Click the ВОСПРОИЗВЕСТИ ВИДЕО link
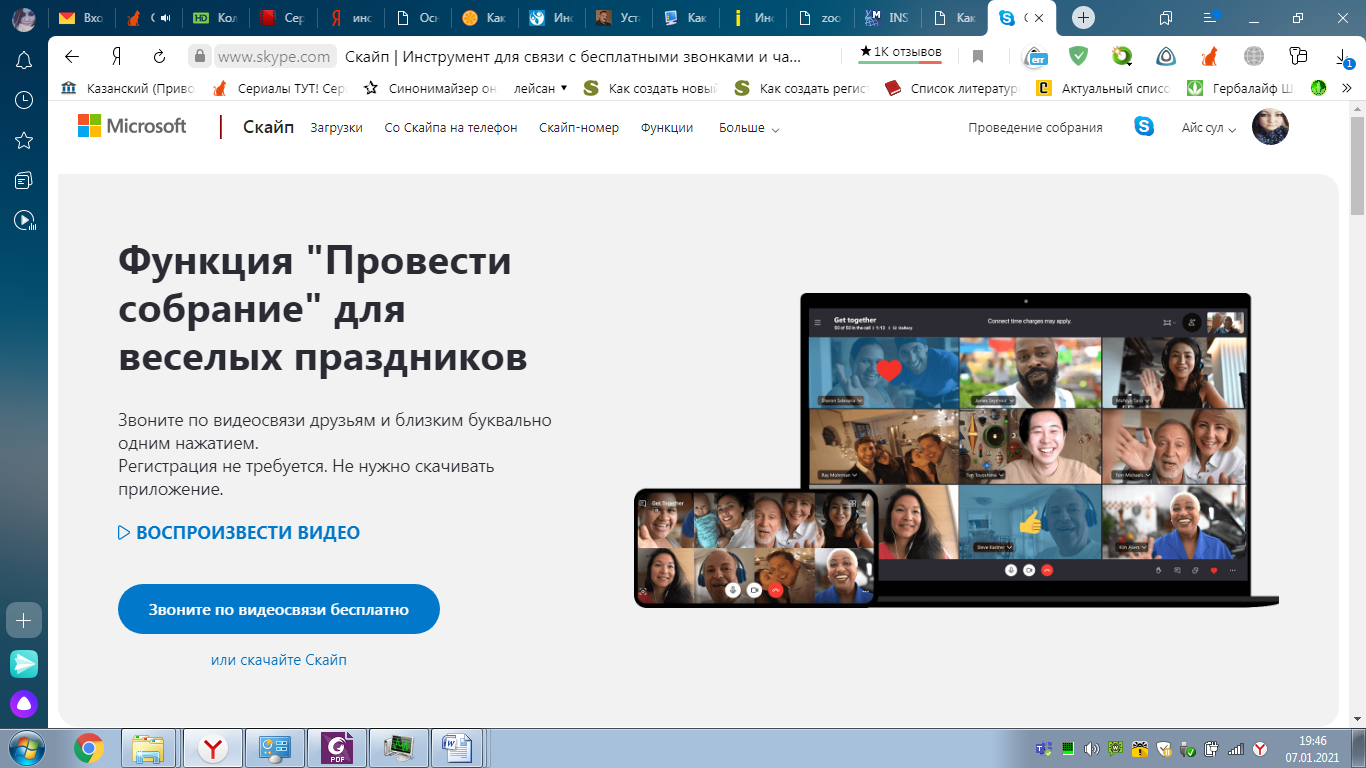 pos(239,533)
